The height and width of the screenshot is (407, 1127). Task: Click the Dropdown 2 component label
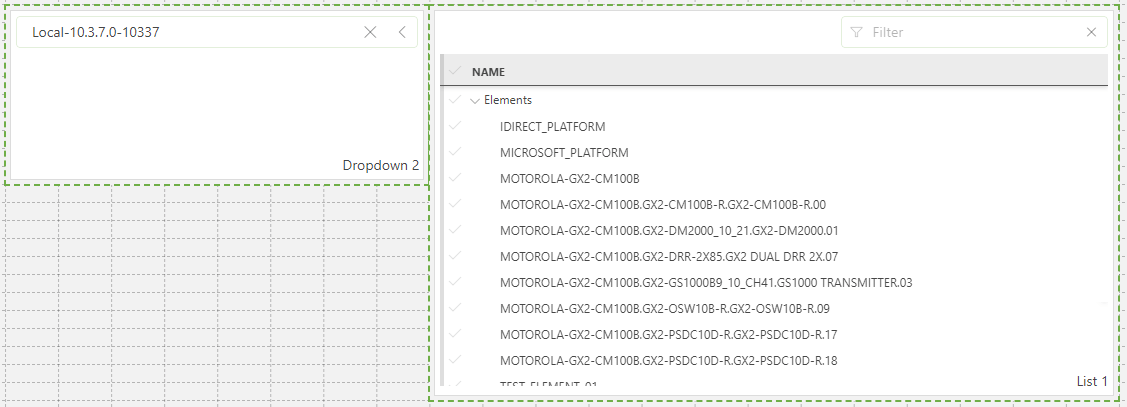(380, 165)
